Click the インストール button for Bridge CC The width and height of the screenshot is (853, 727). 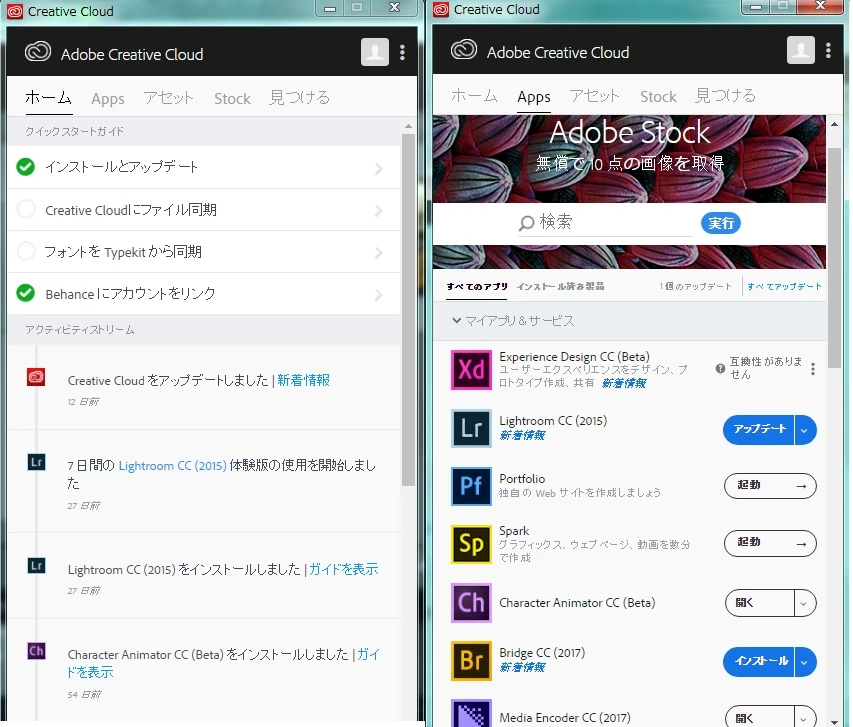coord(759,662)
